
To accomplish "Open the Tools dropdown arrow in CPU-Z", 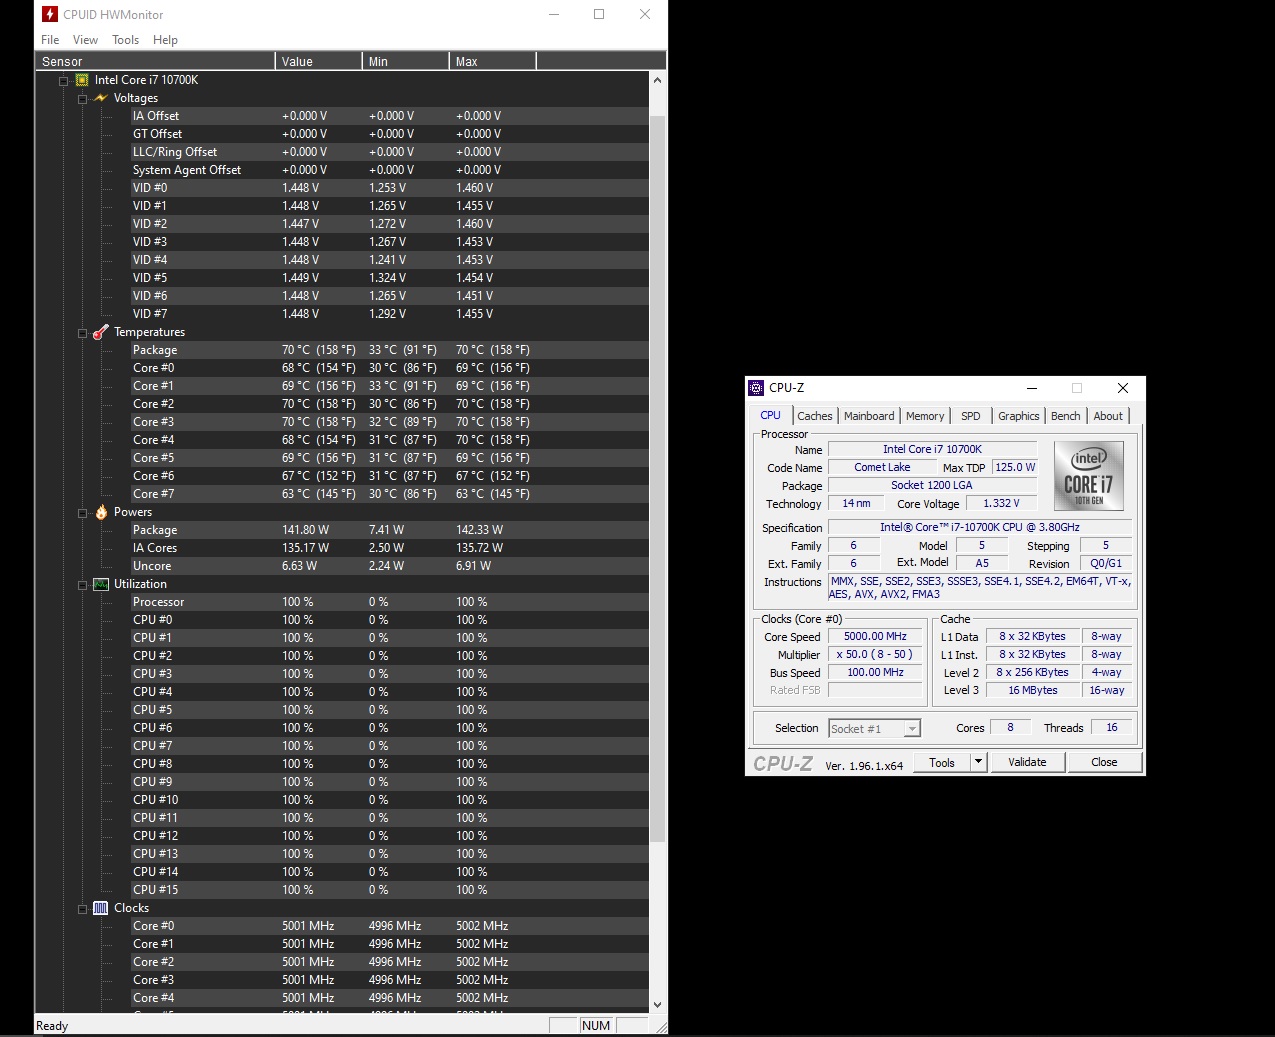I will 979,762.
